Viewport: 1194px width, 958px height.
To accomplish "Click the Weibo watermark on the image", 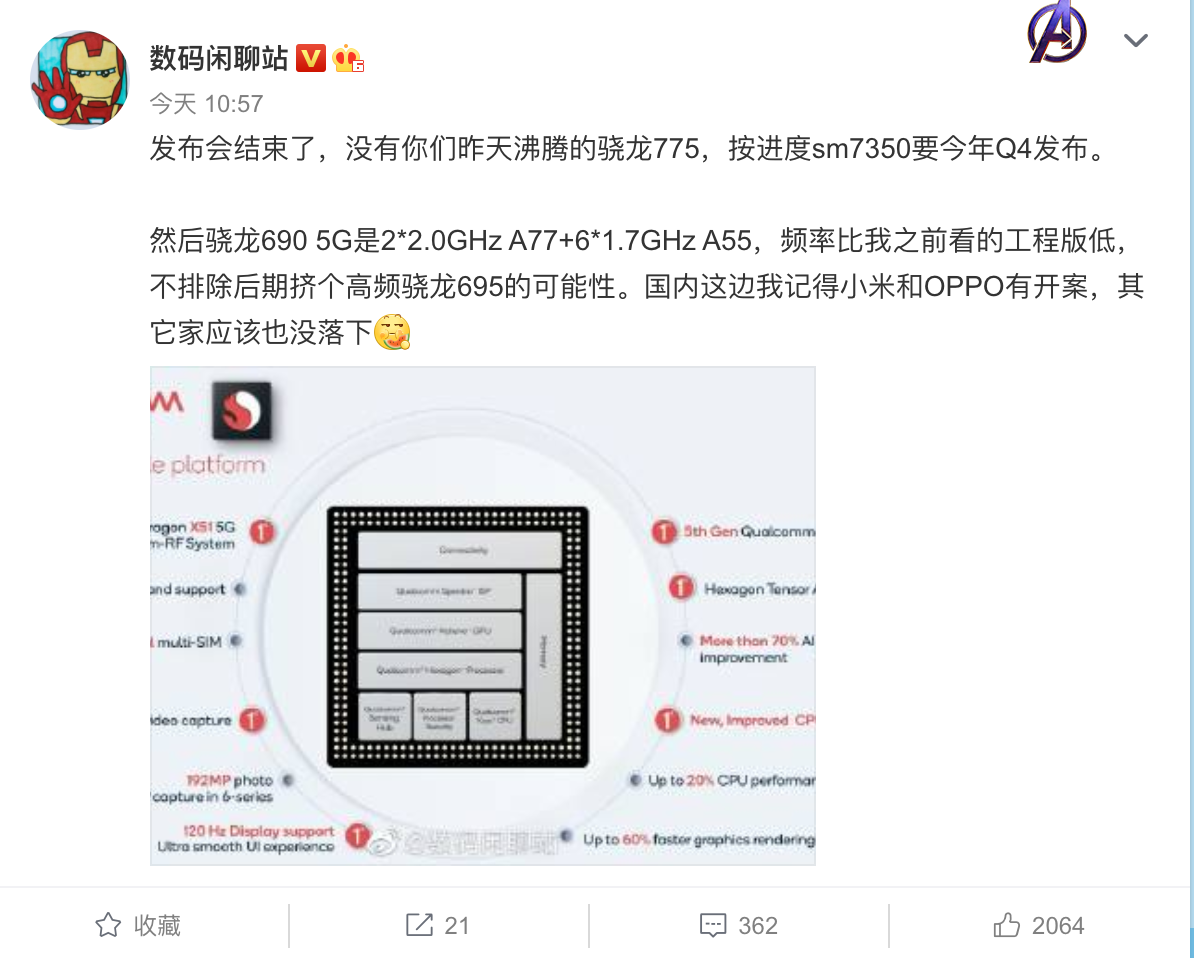I will point(465,840).
